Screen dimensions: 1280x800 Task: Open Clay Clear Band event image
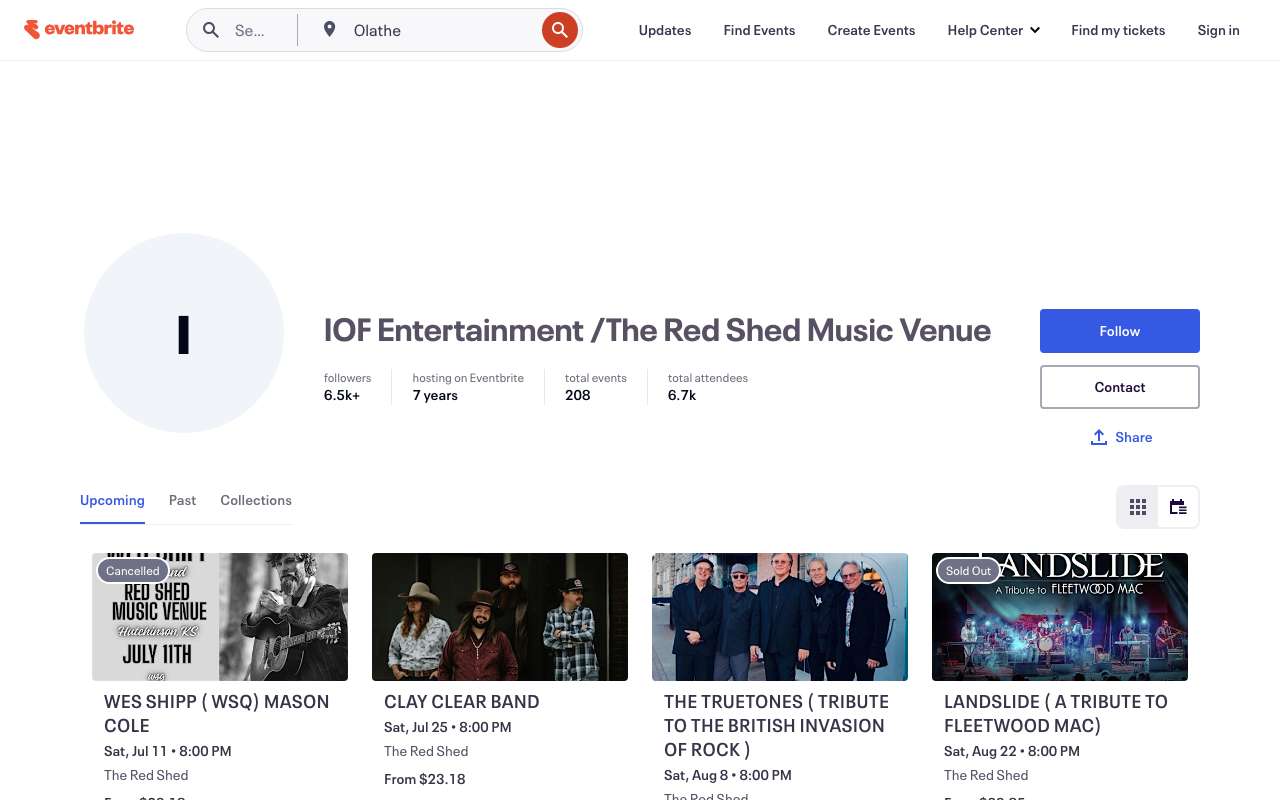tap(500, 617)
